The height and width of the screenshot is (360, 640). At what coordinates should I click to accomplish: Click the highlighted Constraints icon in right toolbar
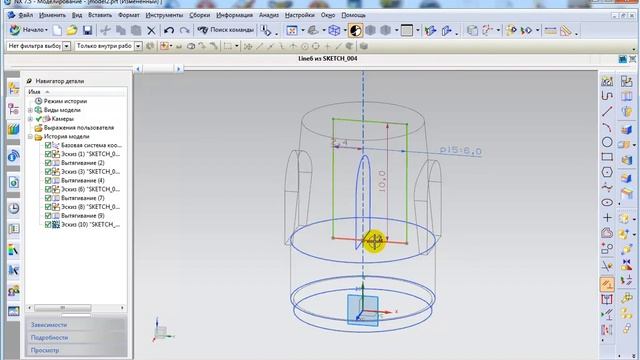[x=607, y=284]
